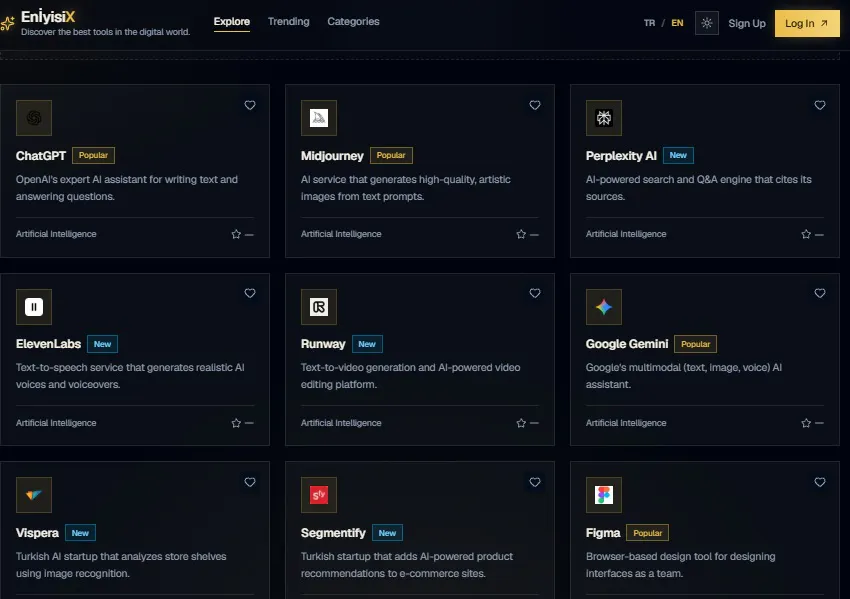Click the New badge on Runway
The image size is (850, 599).
click(367, 344)
